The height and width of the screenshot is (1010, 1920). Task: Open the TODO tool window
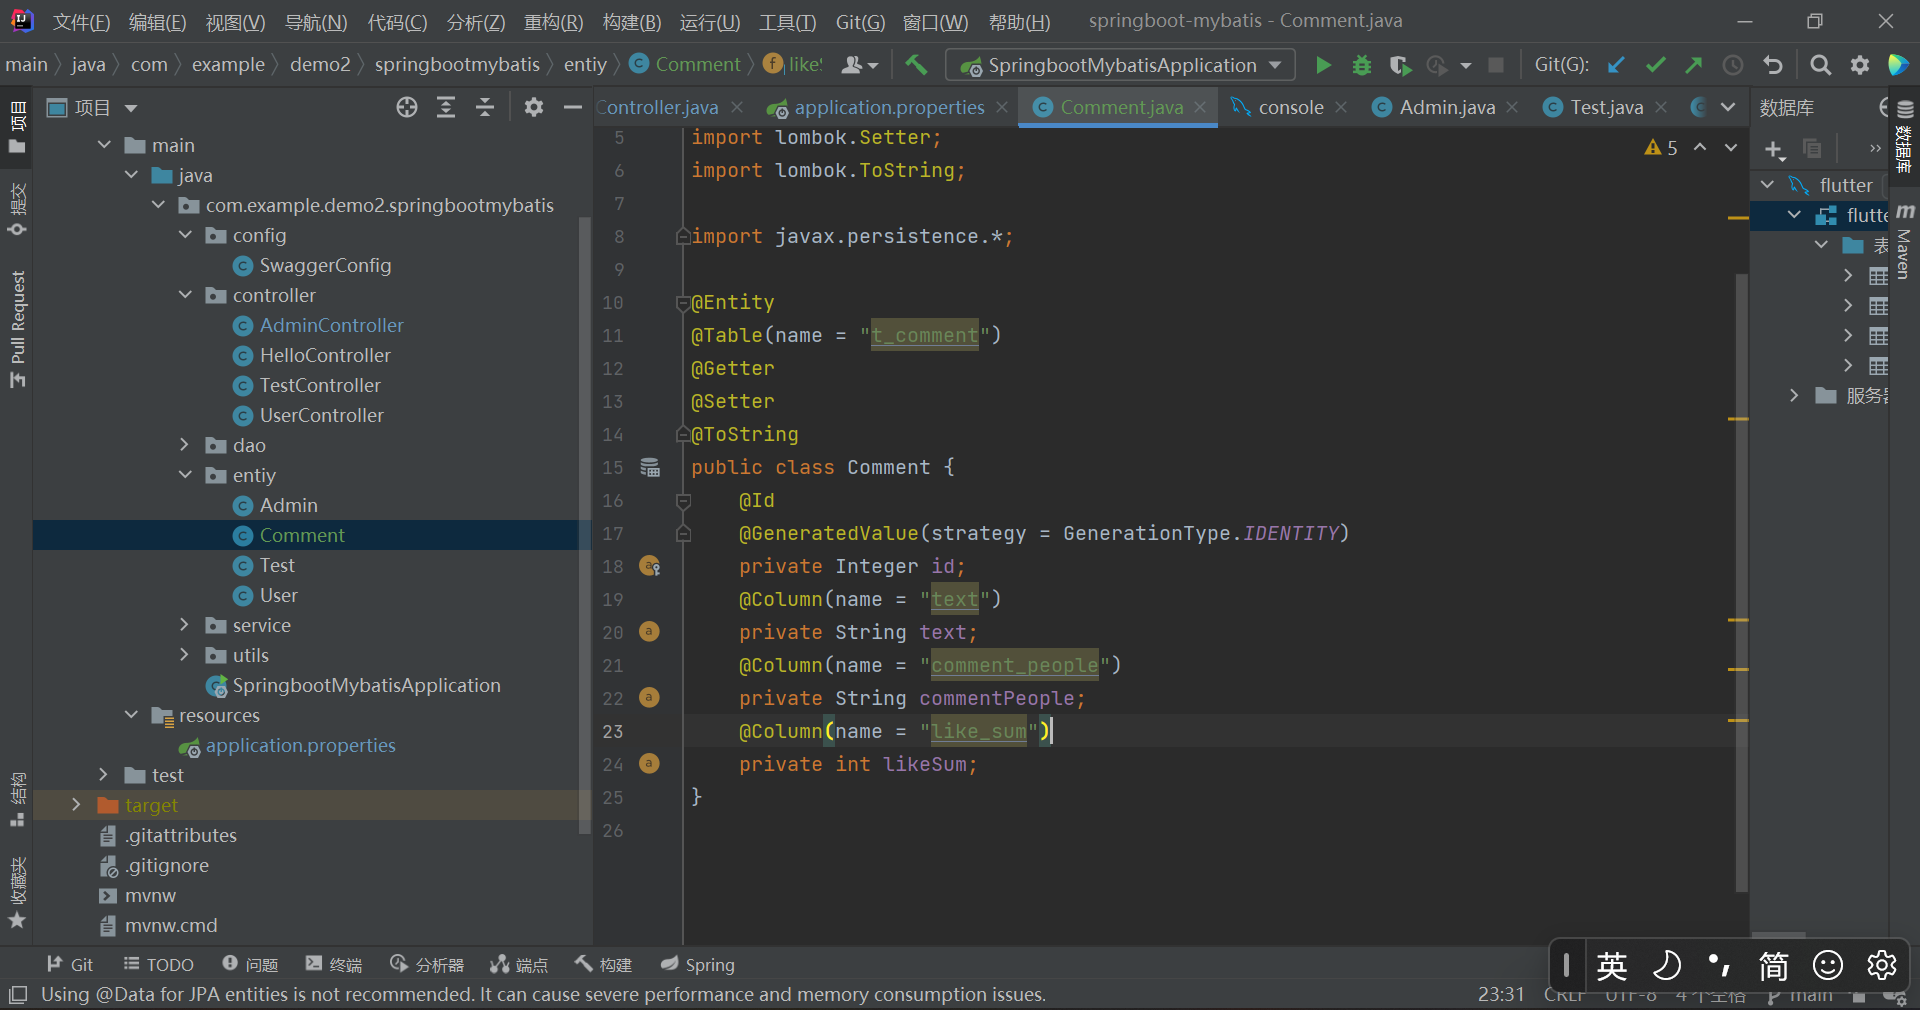[x=158, y=965]
